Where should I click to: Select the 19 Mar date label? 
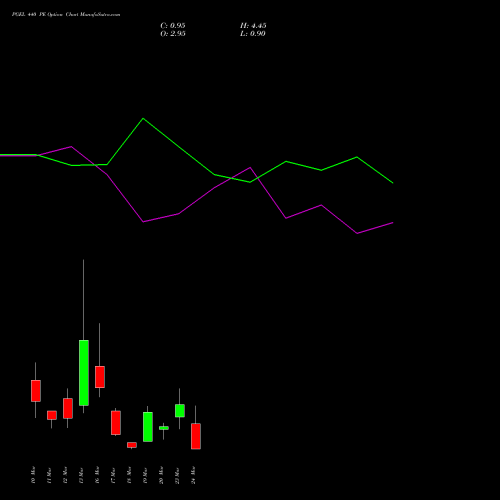click(x=145, y=475)
